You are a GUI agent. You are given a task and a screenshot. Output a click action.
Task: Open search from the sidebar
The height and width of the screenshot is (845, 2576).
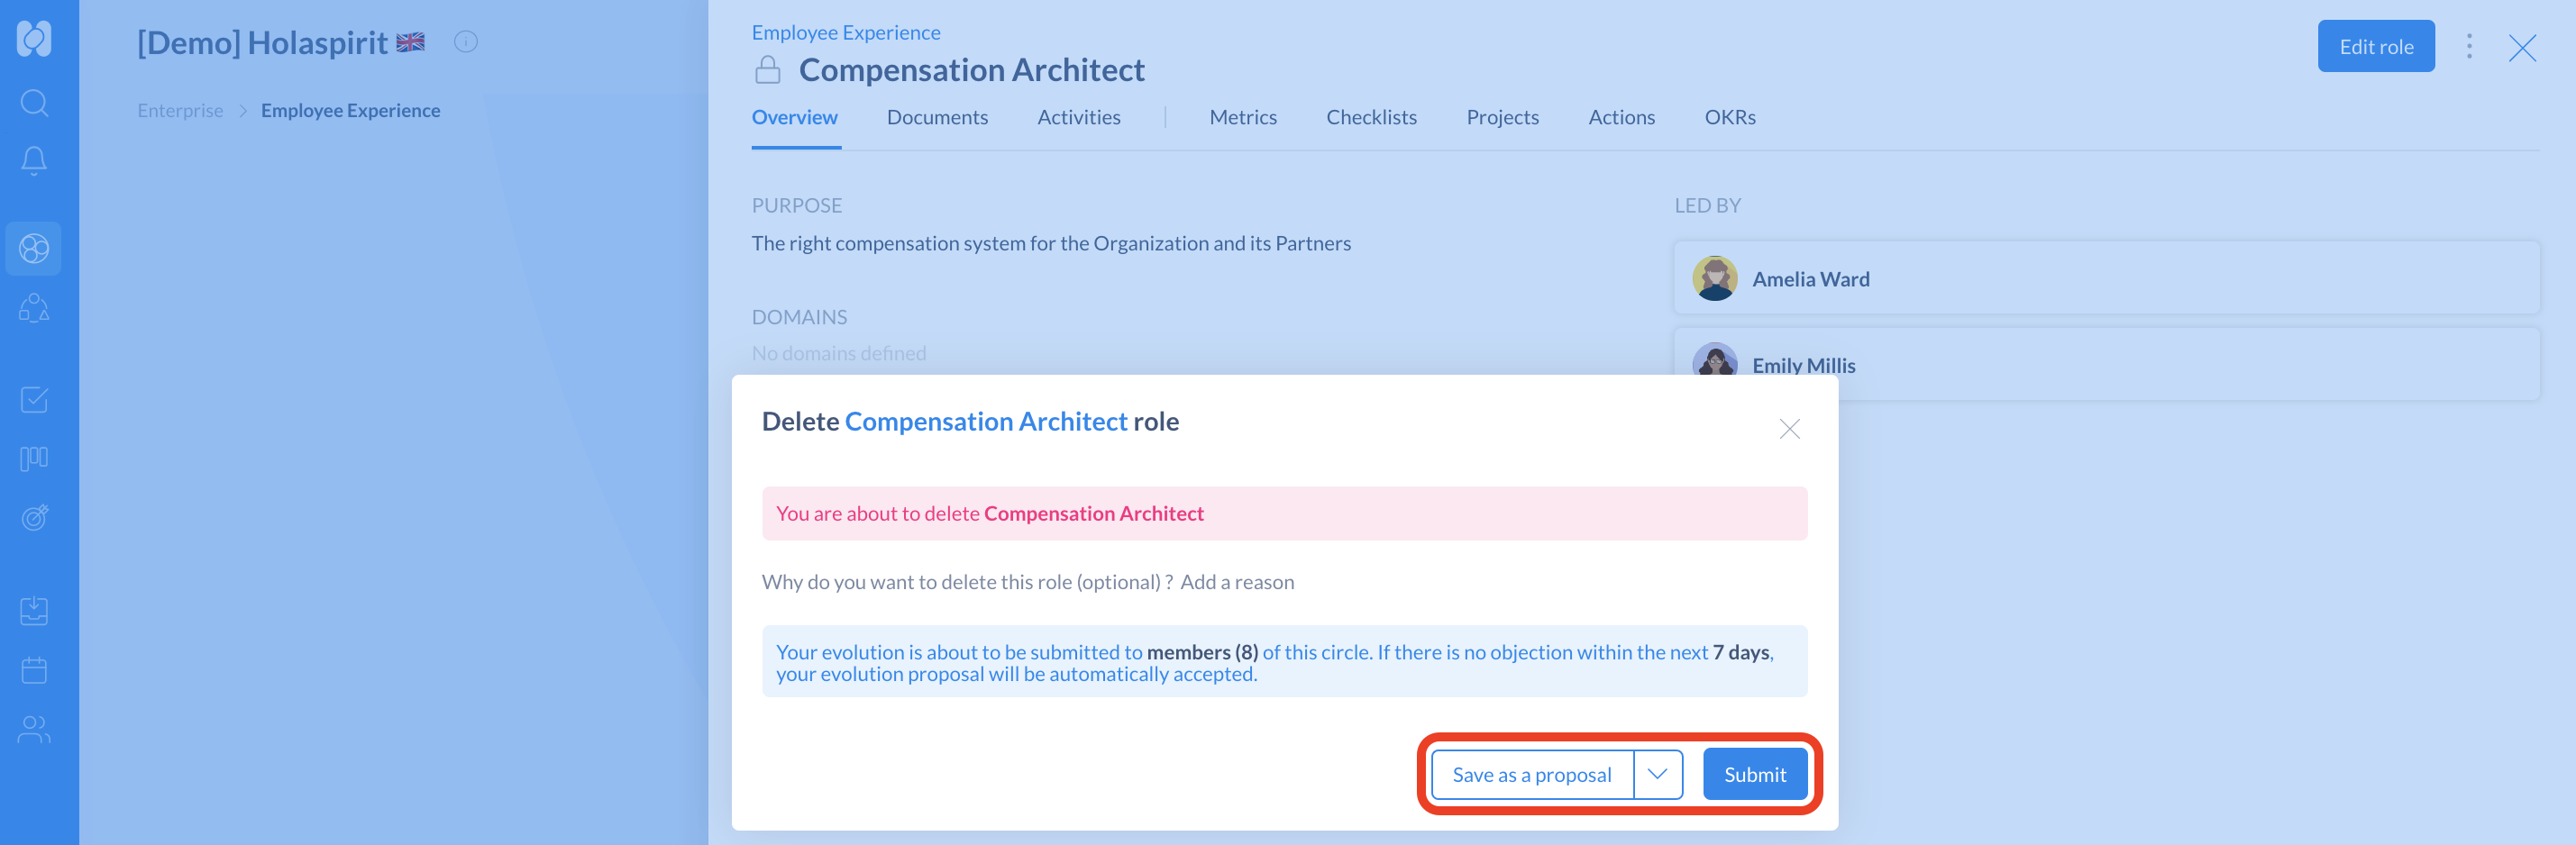click(x=34, y=102)
